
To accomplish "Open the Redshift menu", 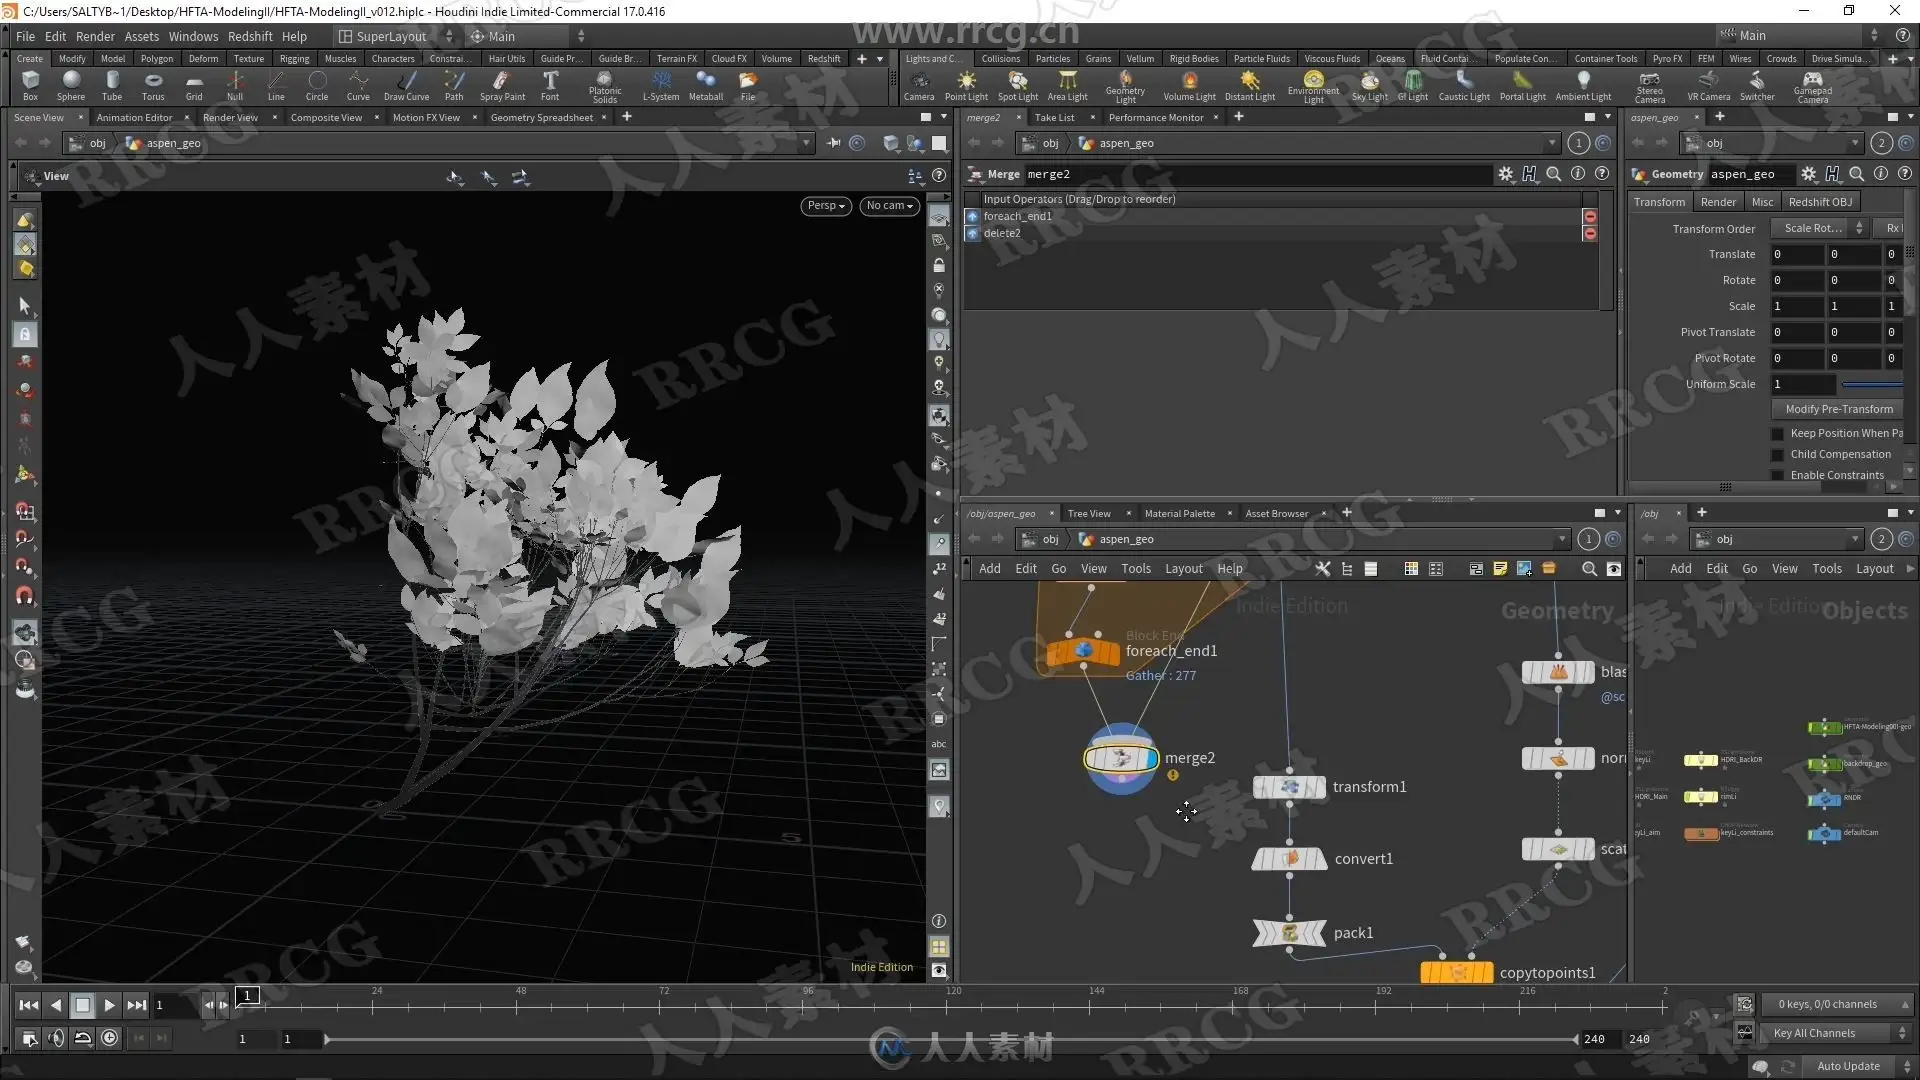I will [x=250, y=37].
